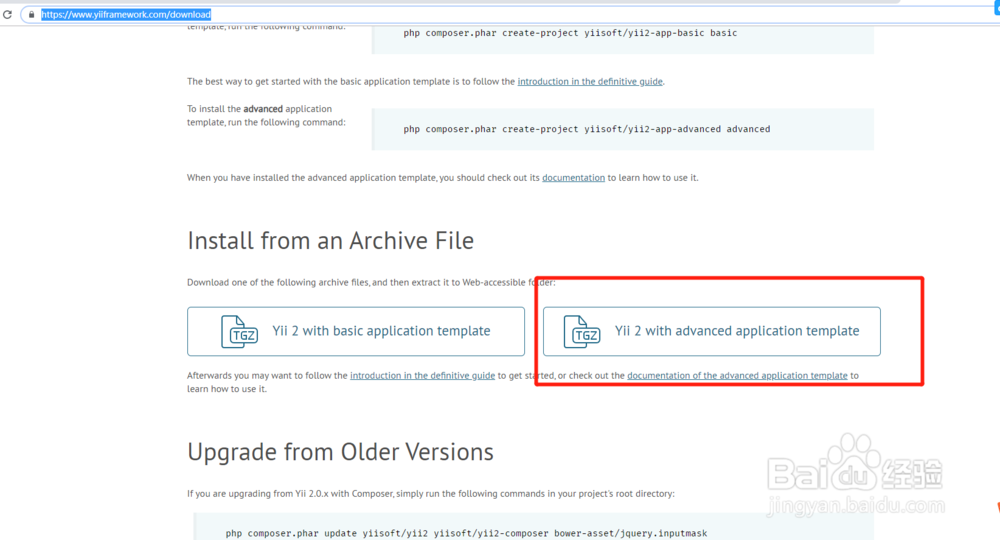Click 'Upgrade from Older Versions' heading
Screen dimensions: 1000x540
tap(341, 452)
